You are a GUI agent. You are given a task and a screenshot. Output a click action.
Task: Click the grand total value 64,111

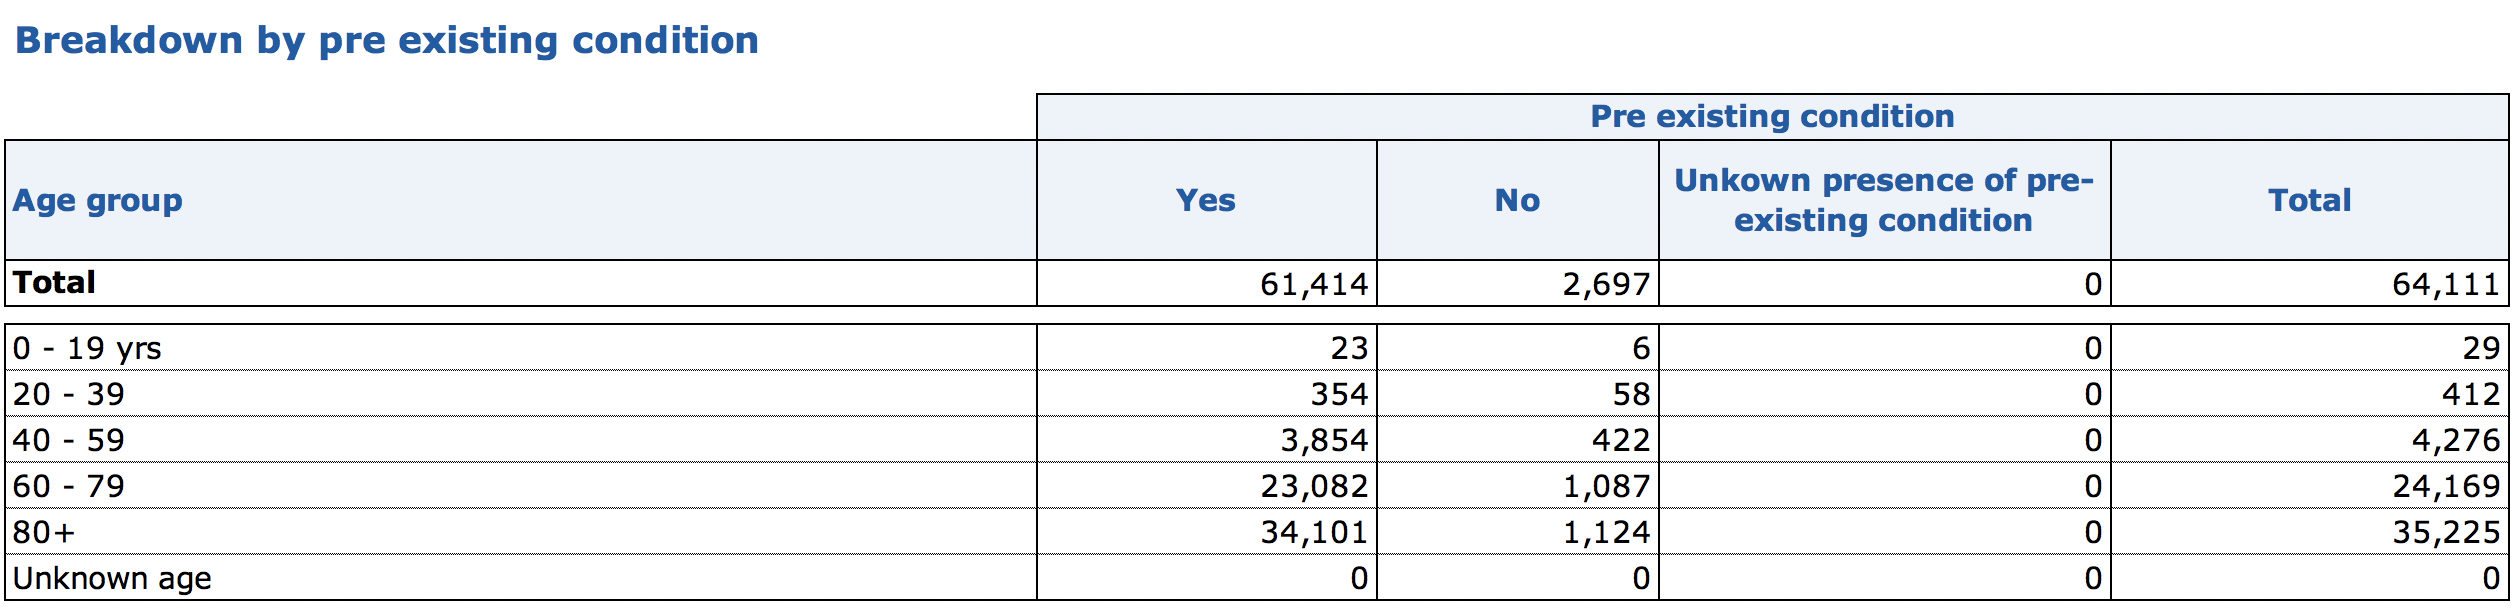[x=2445, y=285]
